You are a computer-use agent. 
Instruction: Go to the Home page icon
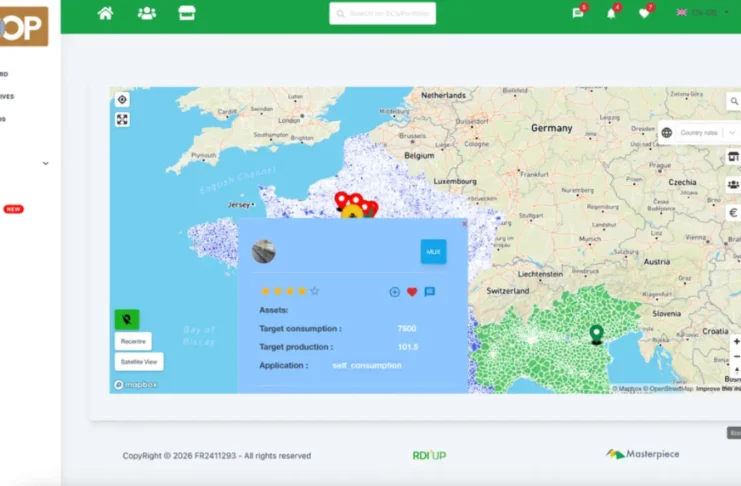point(105,13)
